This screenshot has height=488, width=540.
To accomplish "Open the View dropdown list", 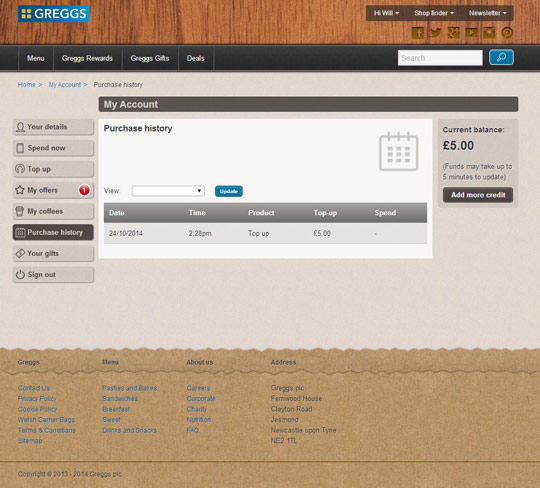I will pos(168,191).
